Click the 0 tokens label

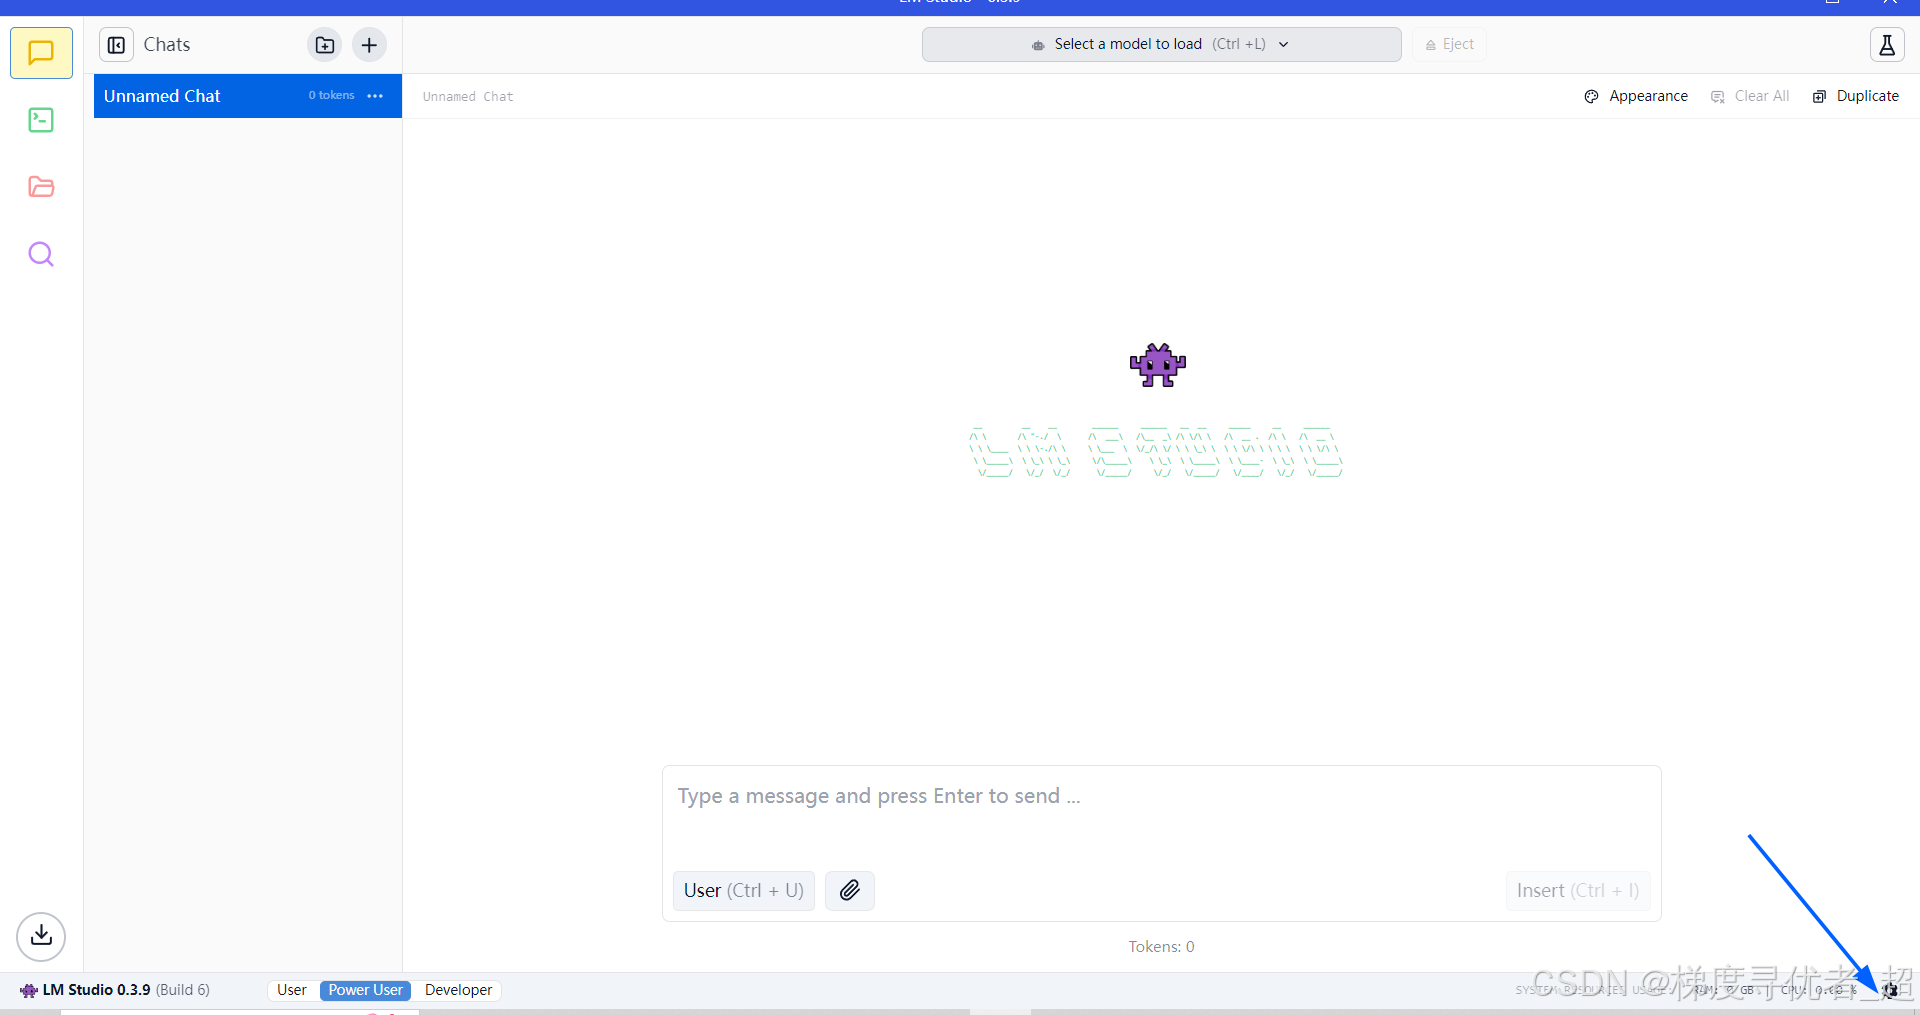(331, 96)
